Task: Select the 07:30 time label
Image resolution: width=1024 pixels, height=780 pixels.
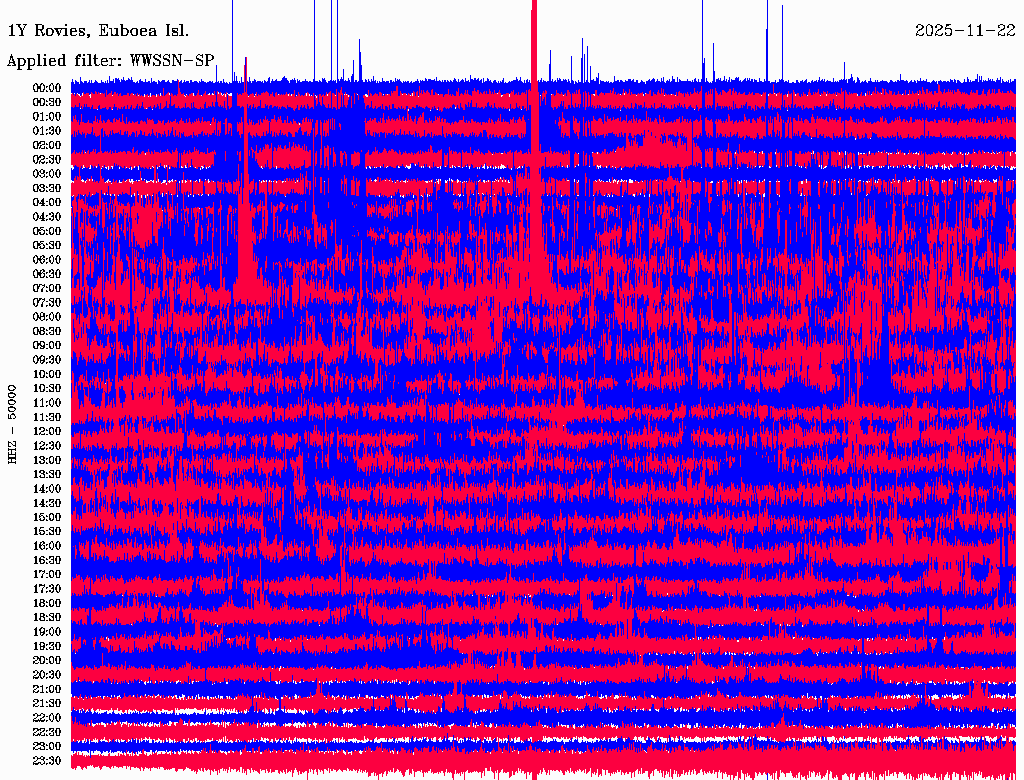Action: pyautogui.click(x=47, y=302)
